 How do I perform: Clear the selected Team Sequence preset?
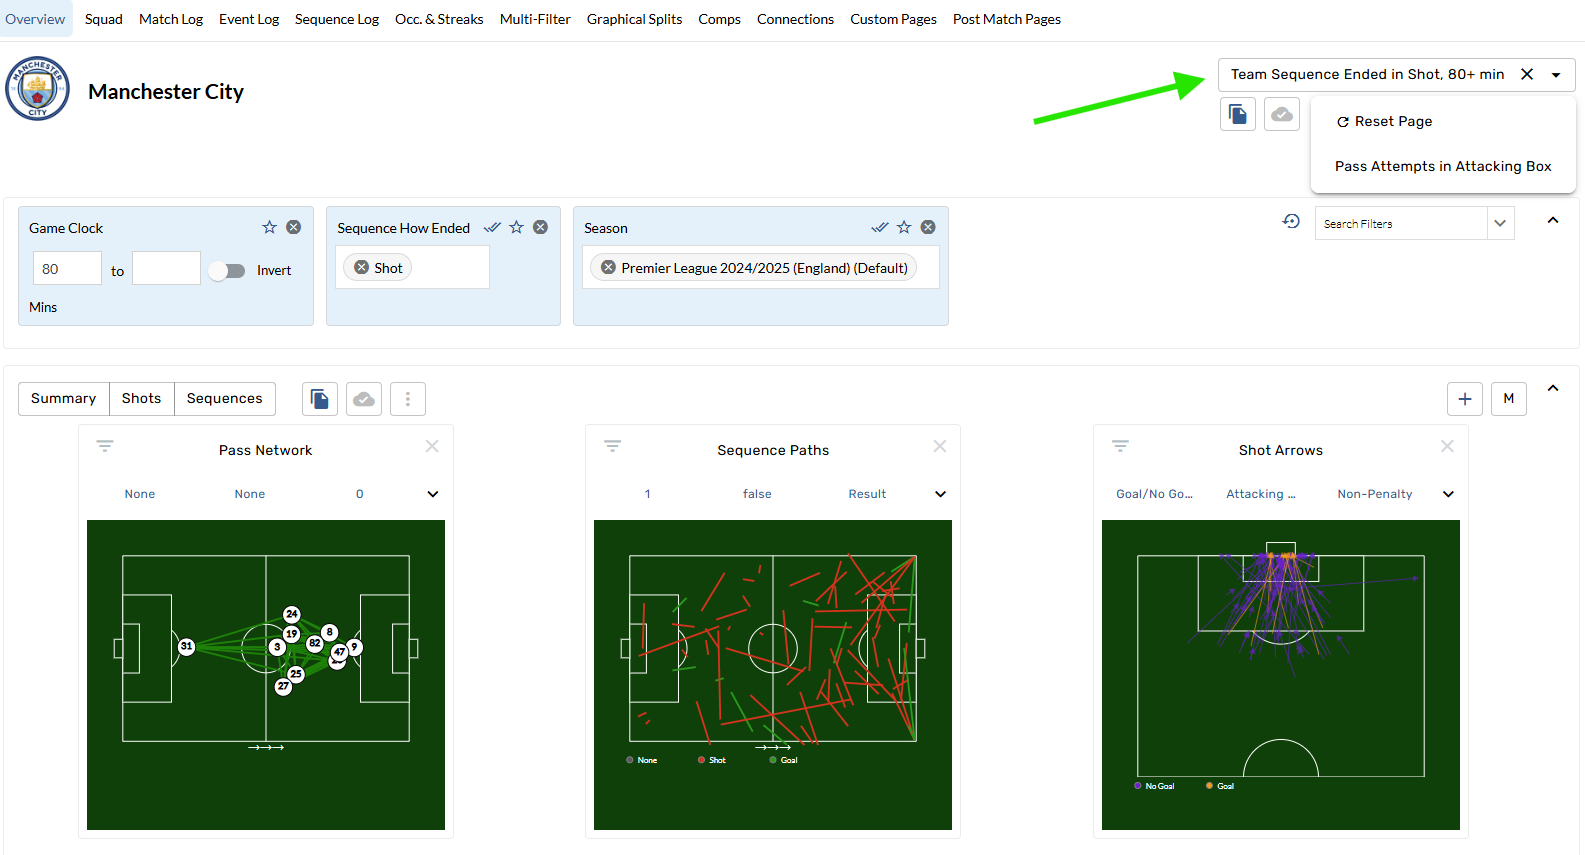click(1527, 74)
